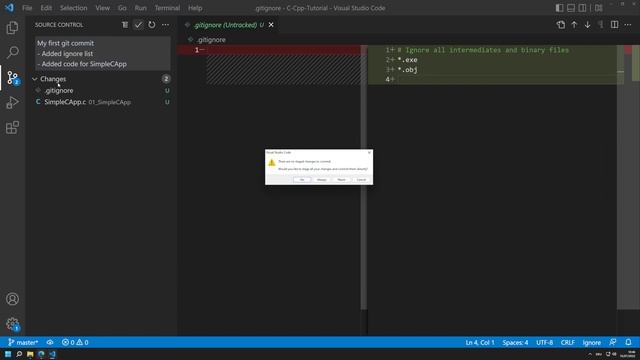
Task: Click Ln 4, Col 1 in status bar
Action: pos(480,342)
